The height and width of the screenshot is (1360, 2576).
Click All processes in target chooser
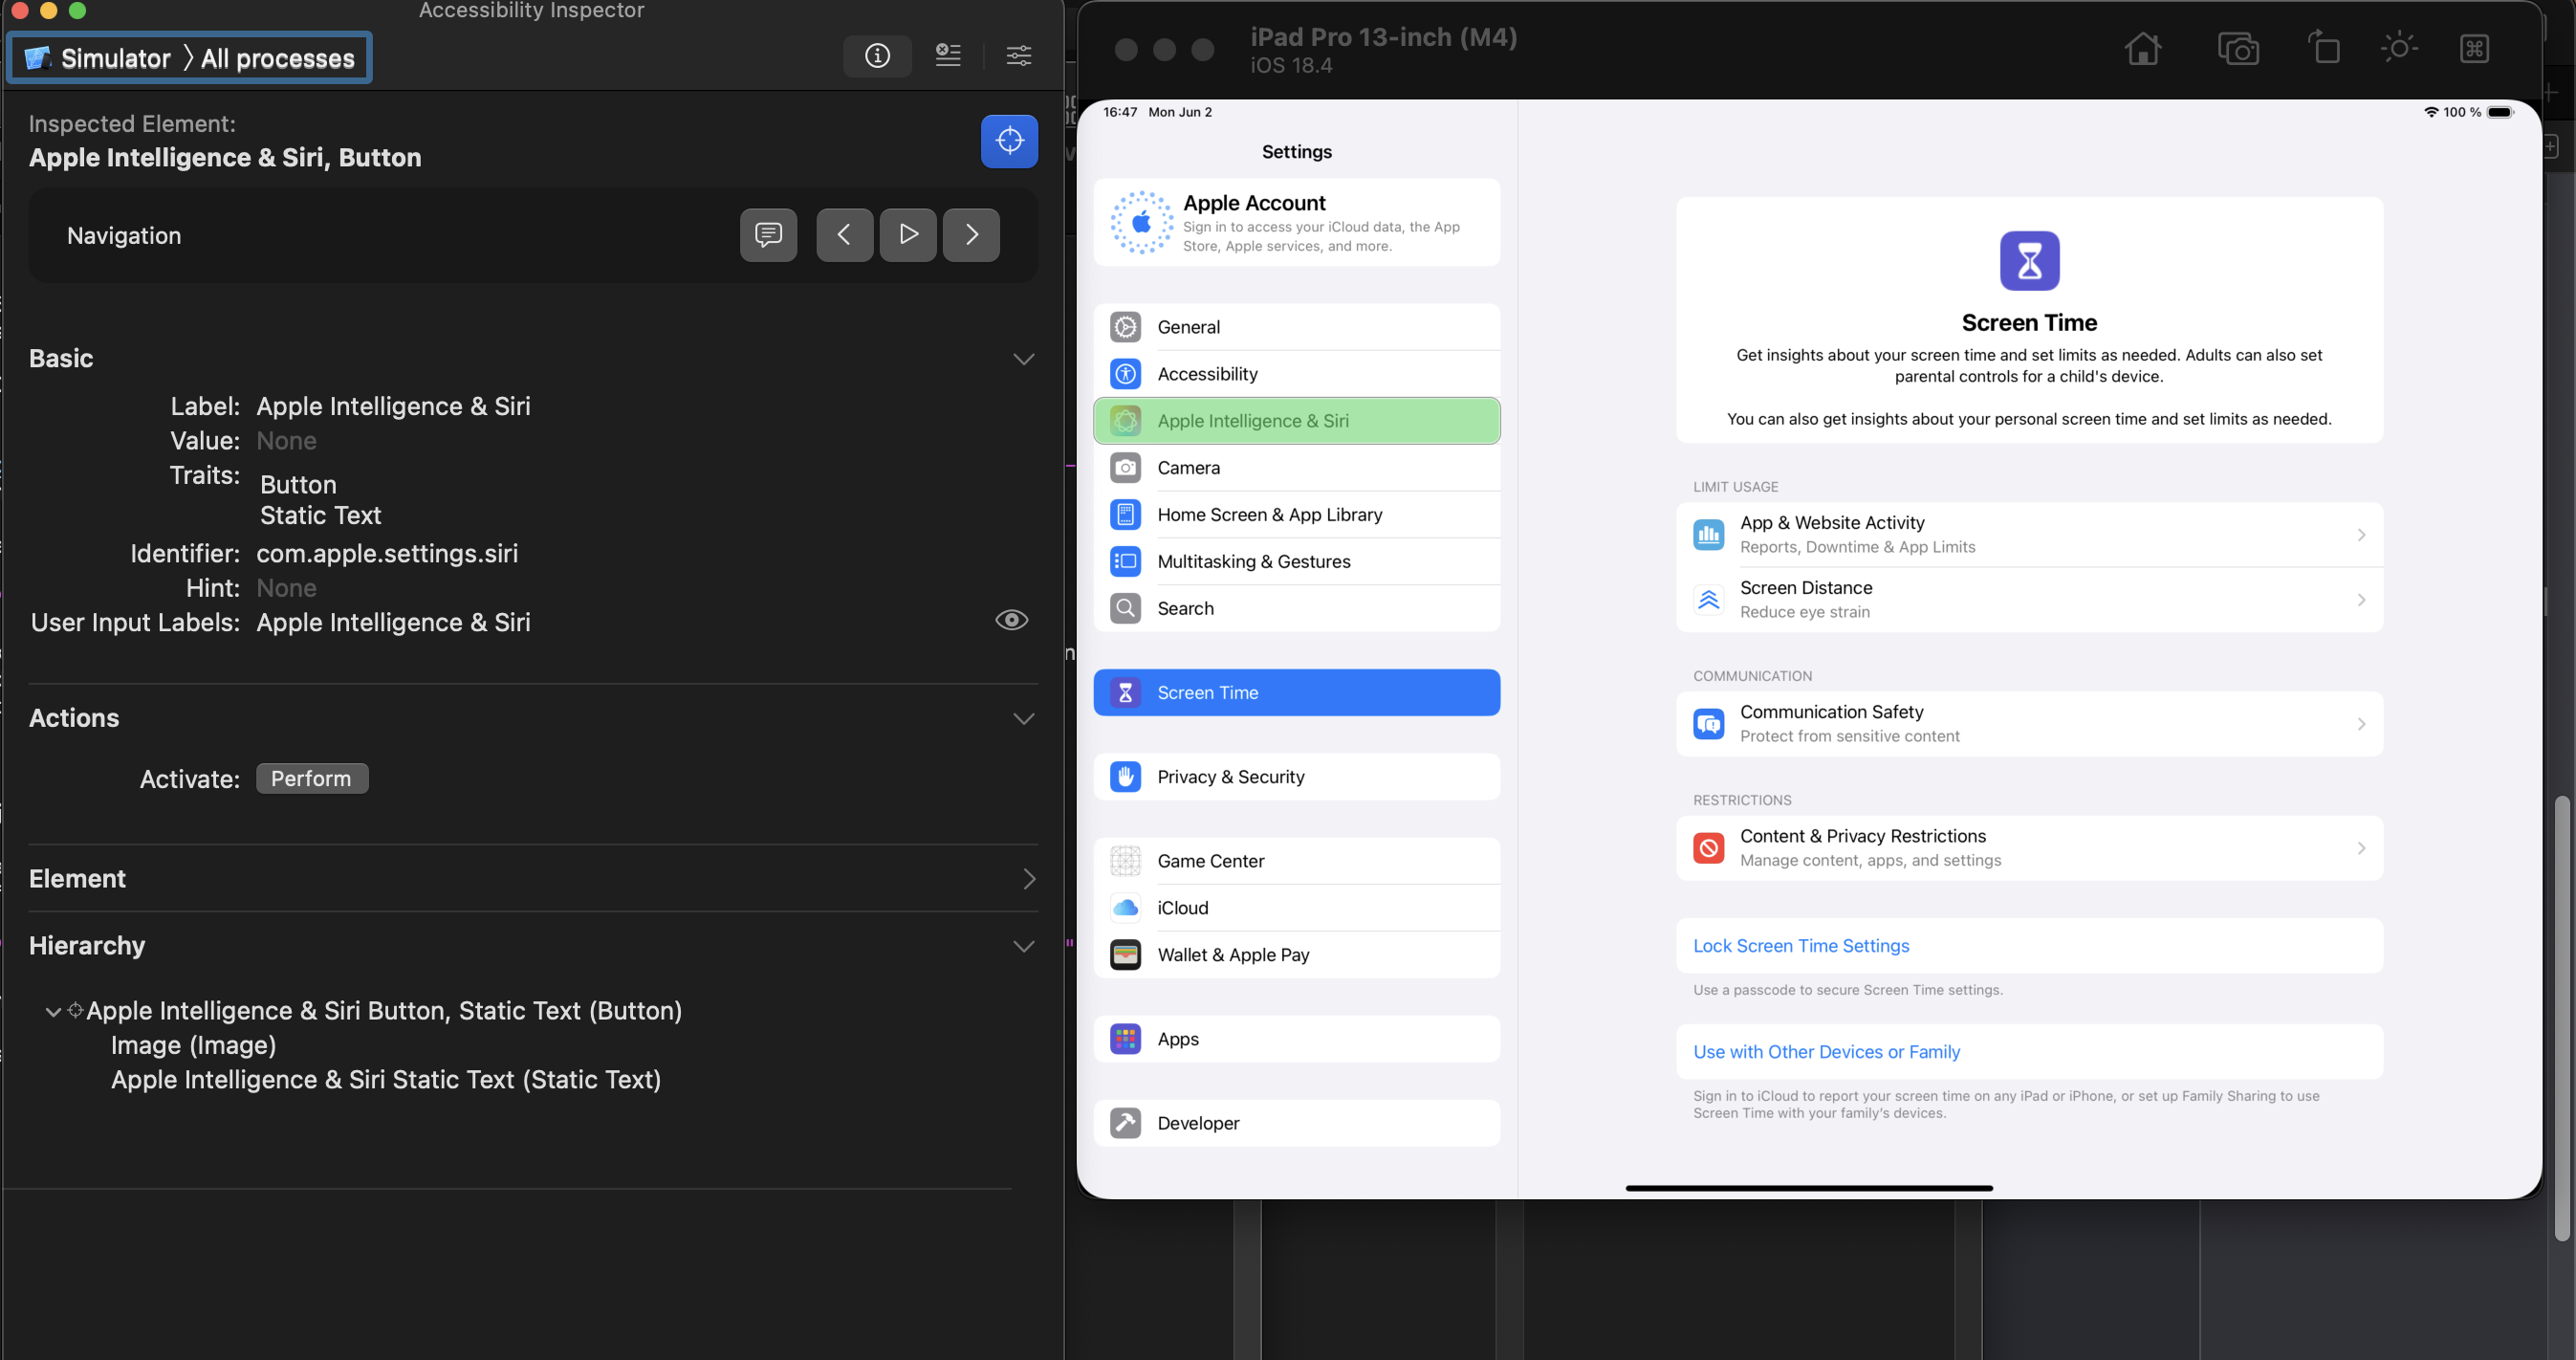click(x=278, y=59)
